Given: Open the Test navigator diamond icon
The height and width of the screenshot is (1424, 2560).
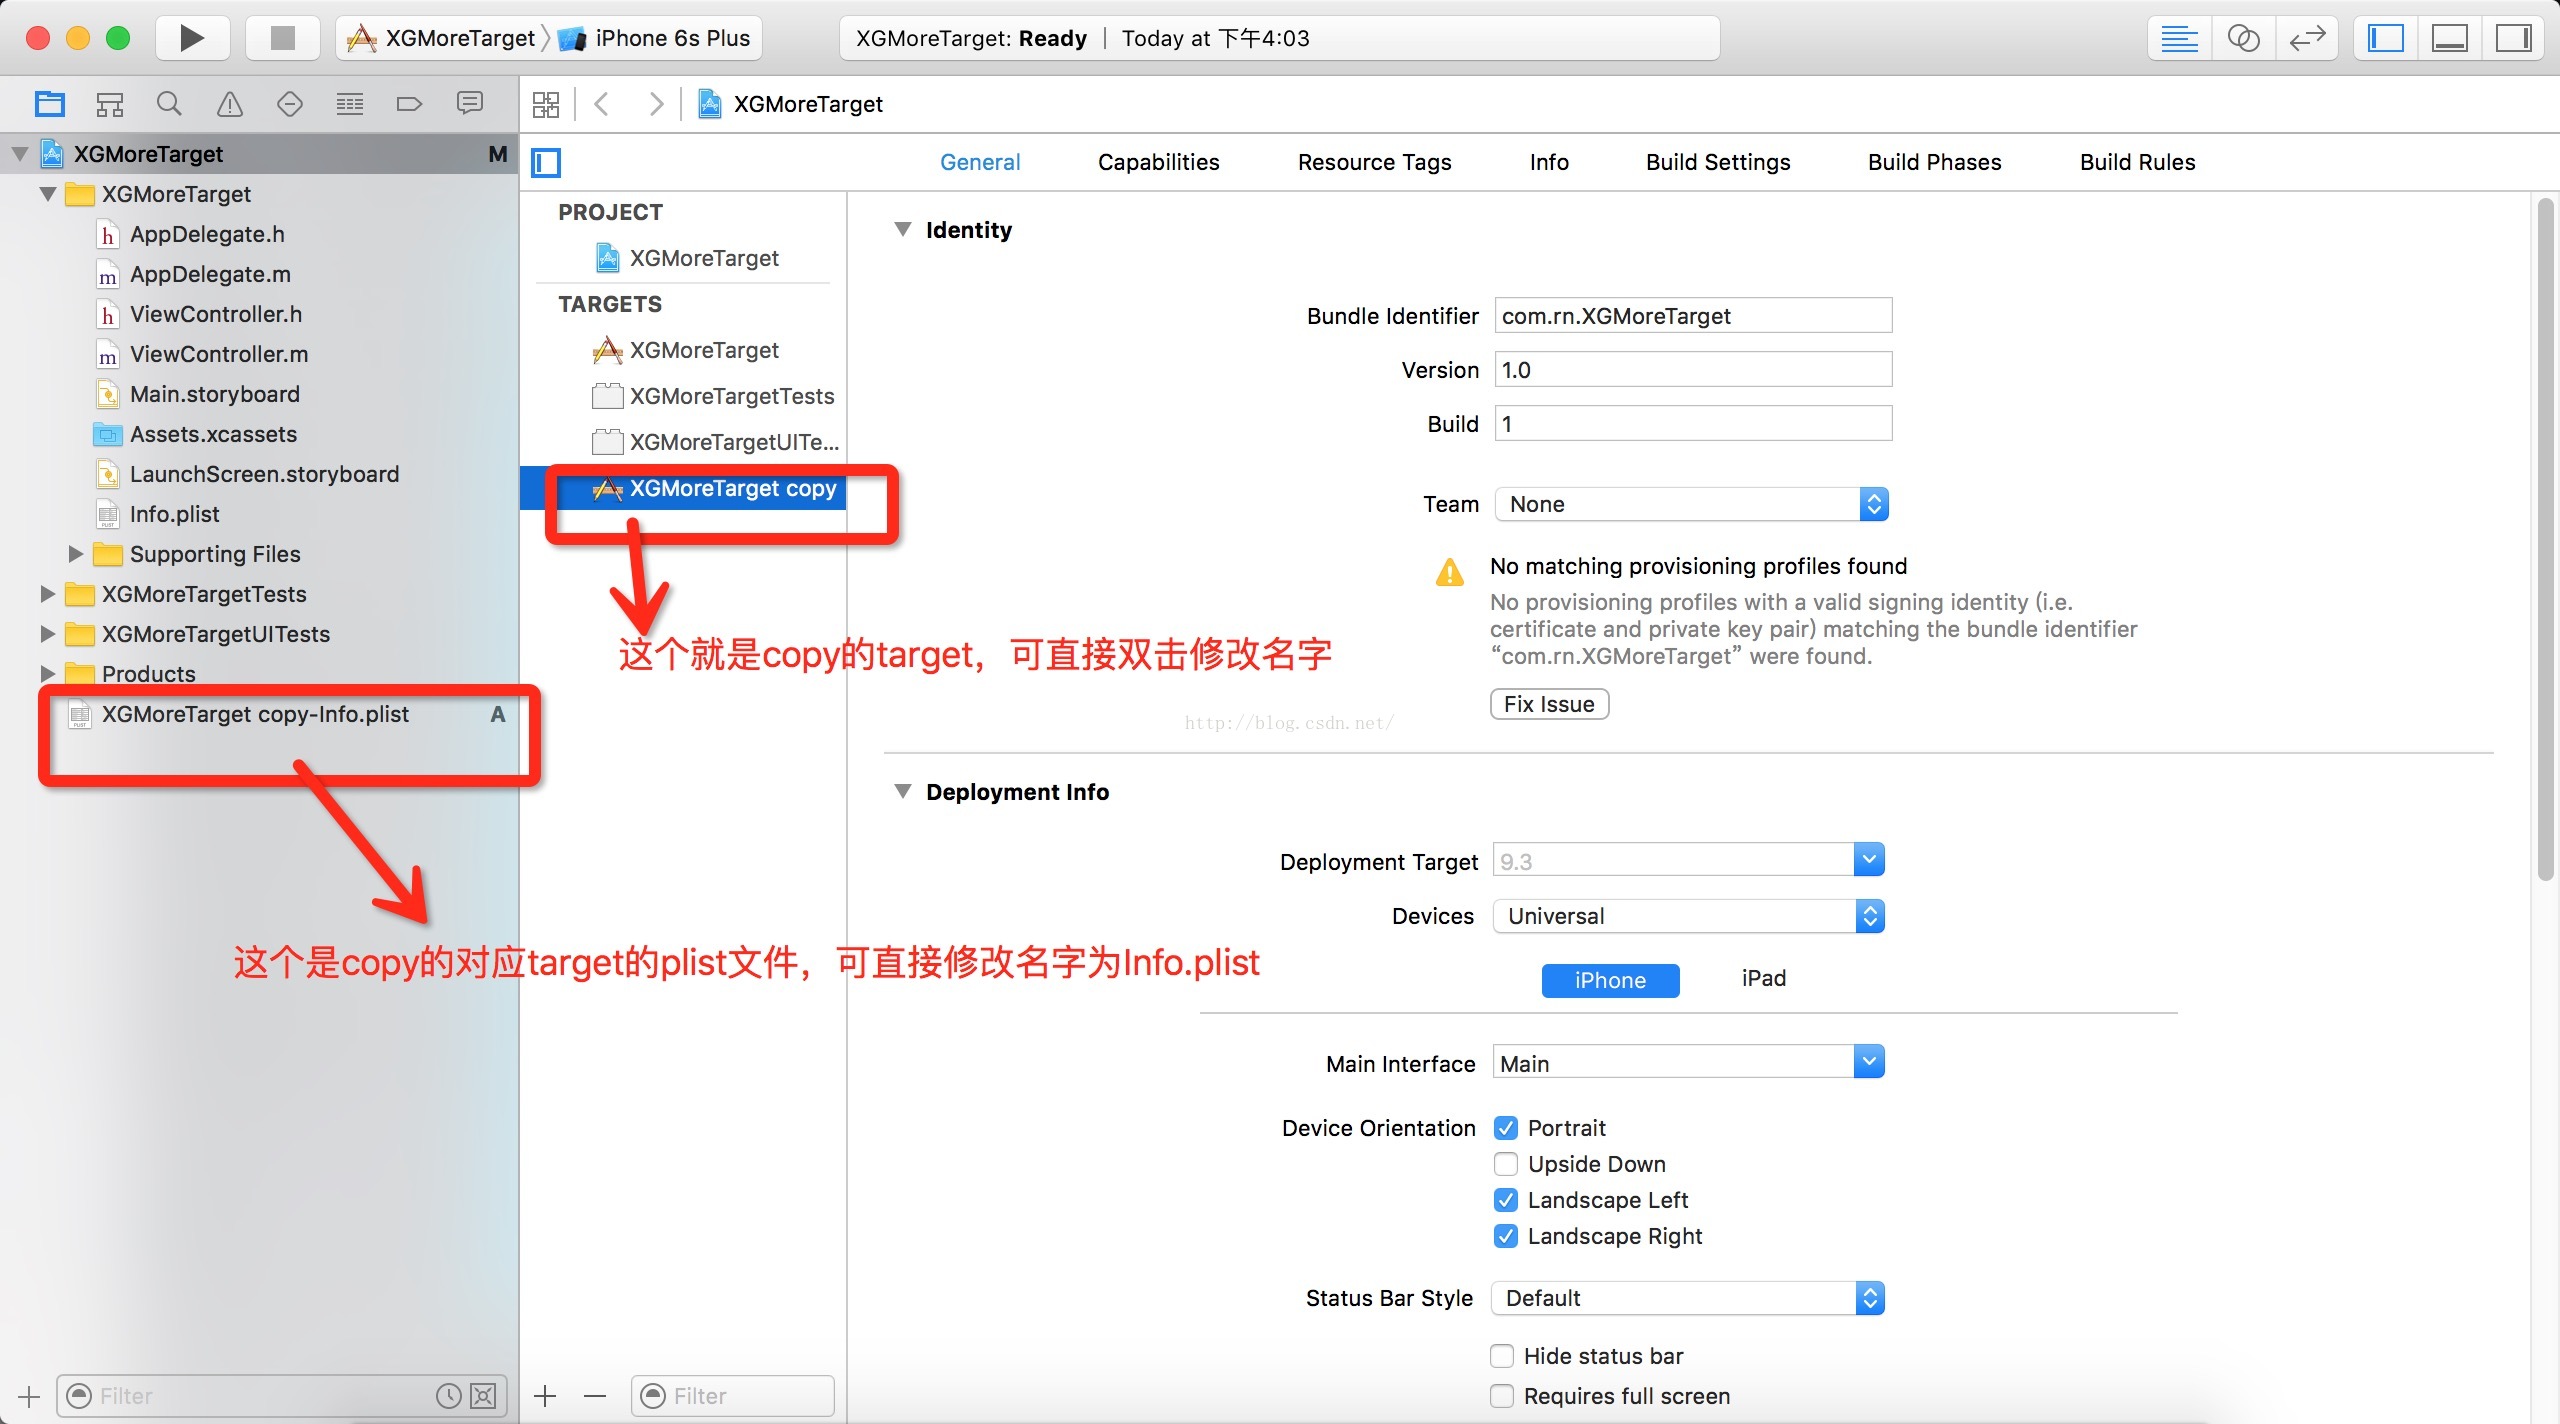Looking at the screenshot, I should [290, 104].
